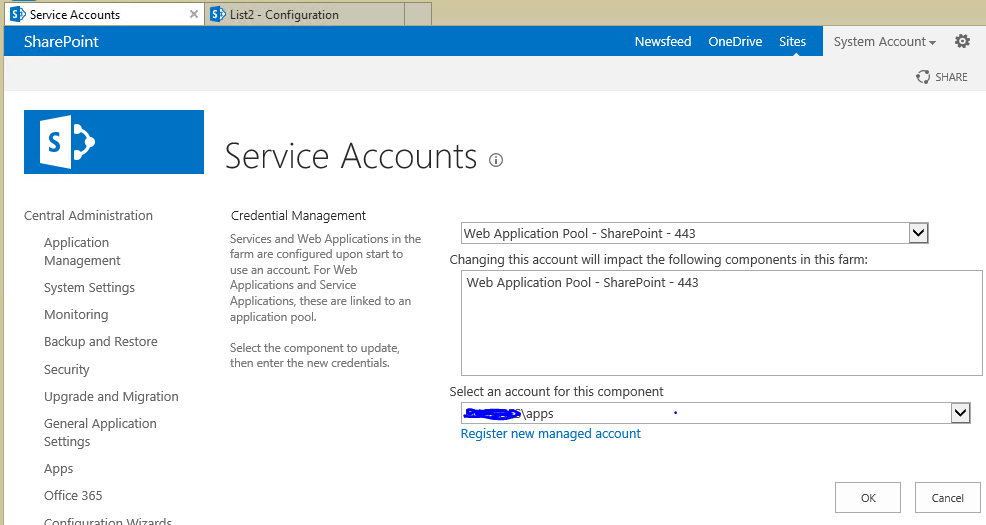
Task: Open Upgrade and Migration link
Action: coord(111,396)
